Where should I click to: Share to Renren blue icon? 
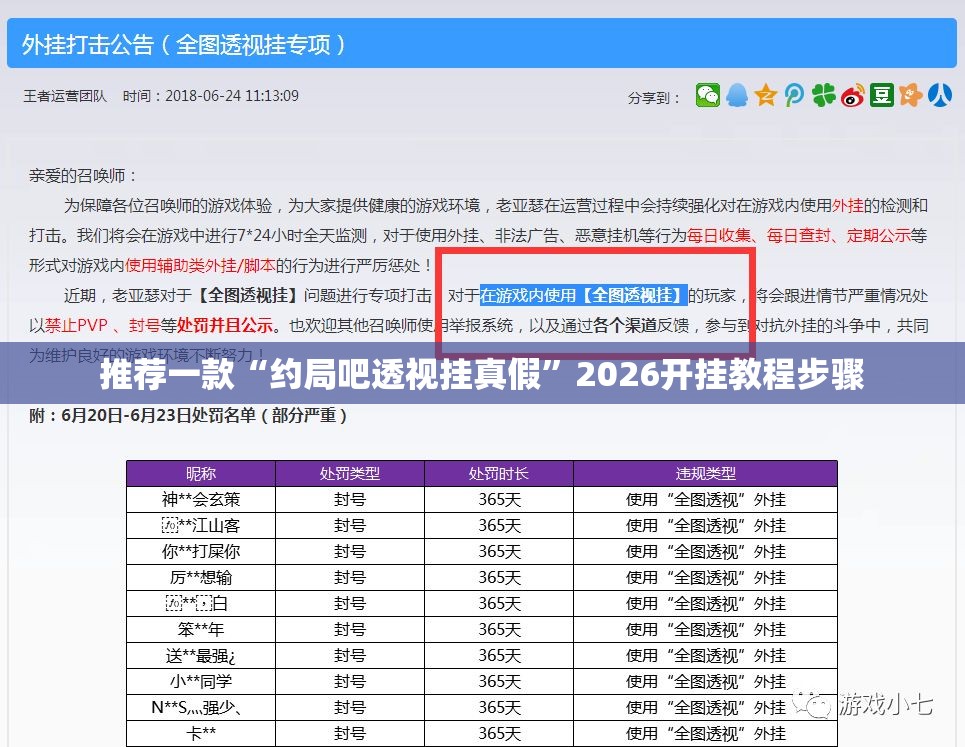[940, 95]
